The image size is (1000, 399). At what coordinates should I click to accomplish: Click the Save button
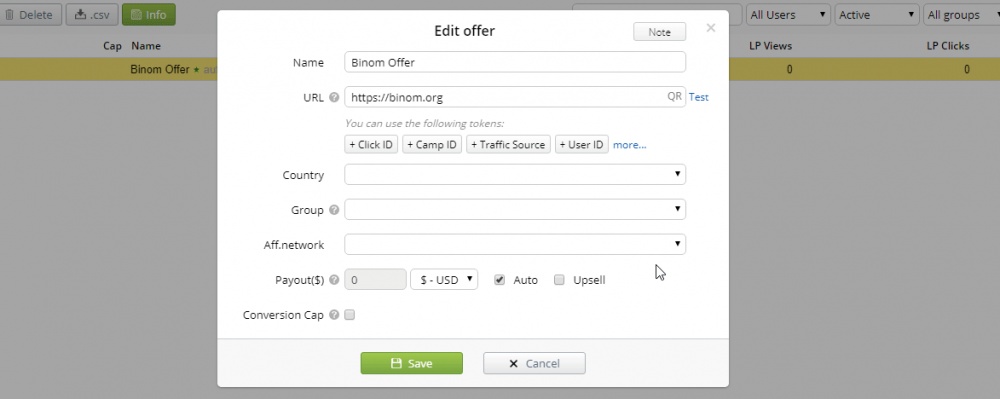click(x=411, y=363)
